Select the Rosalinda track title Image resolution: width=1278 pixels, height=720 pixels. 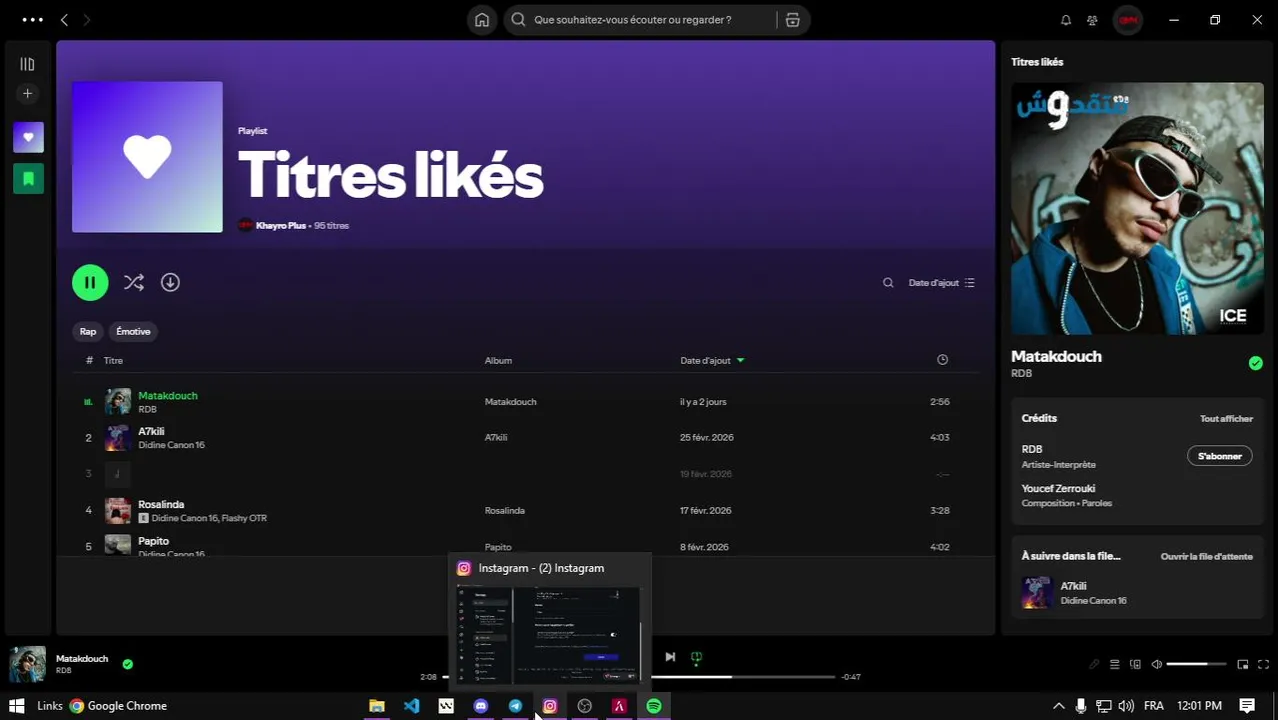point(161,505)
